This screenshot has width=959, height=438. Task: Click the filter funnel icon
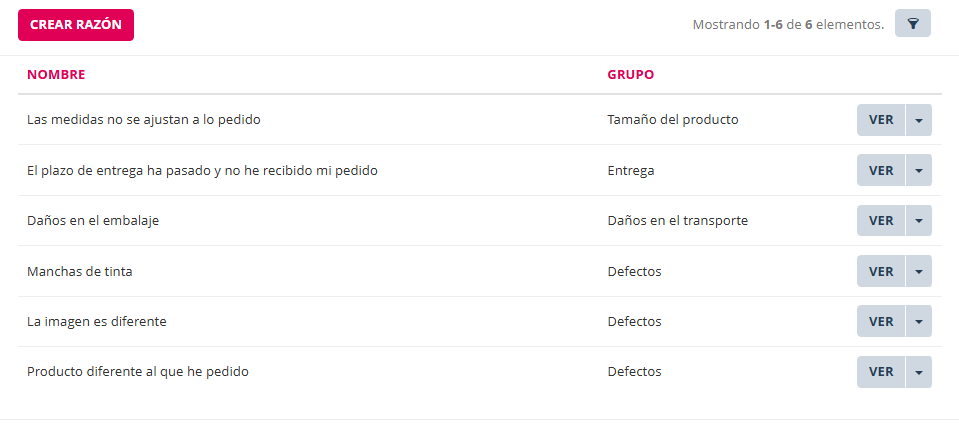[913, 24]
